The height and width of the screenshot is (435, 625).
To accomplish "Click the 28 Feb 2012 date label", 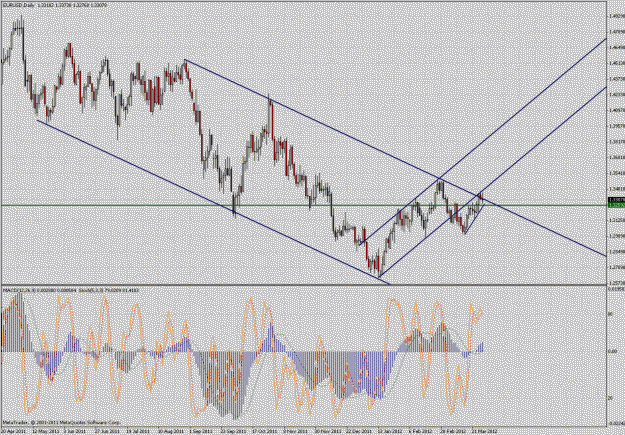I will 452,431.
